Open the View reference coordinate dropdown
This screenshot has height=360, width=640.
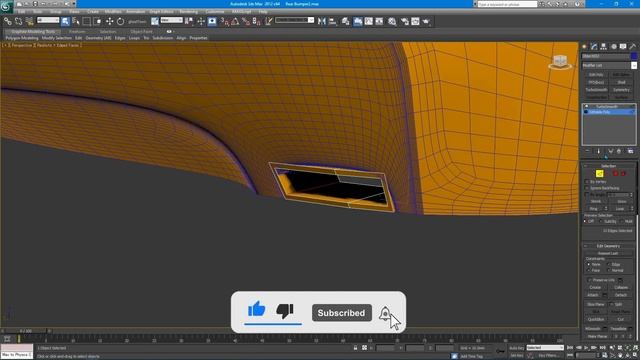click(171, 20)
